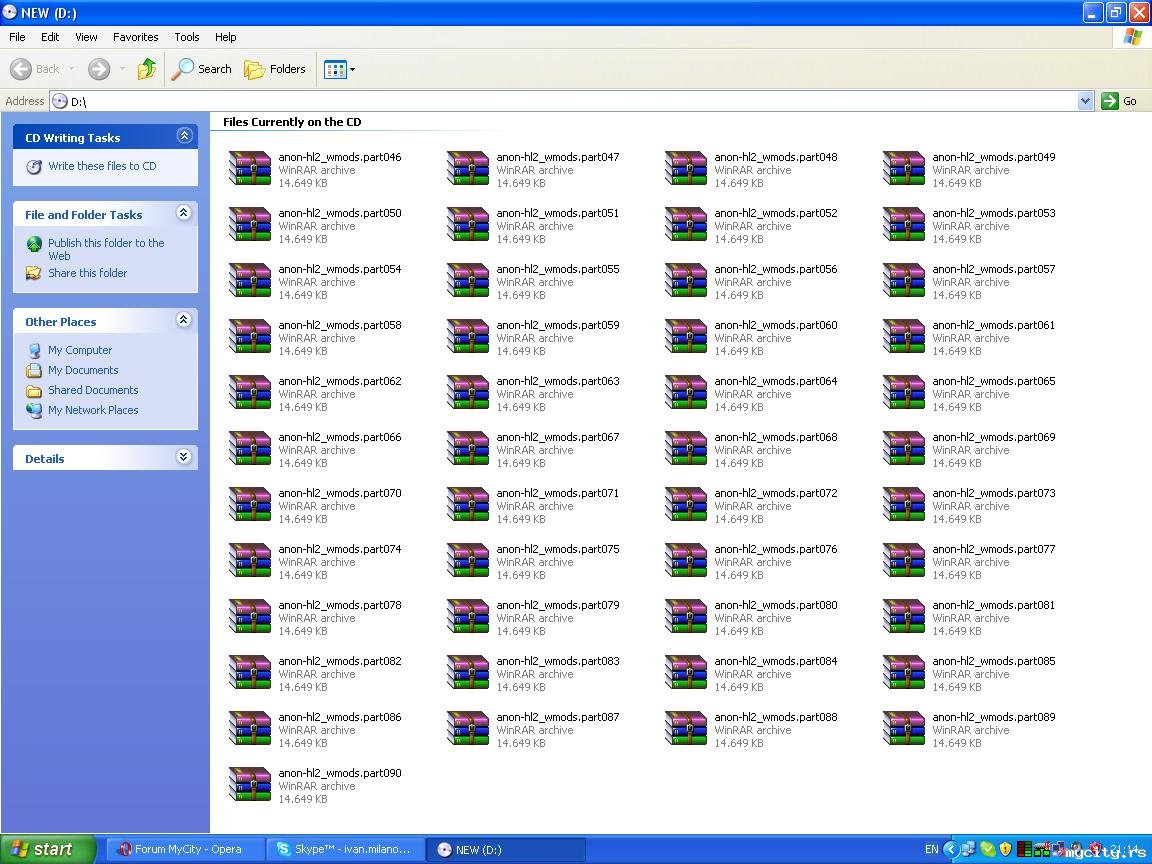Select the part046 WinRAR archive icon
1152x864 pixels.
[x=250, y=168]
